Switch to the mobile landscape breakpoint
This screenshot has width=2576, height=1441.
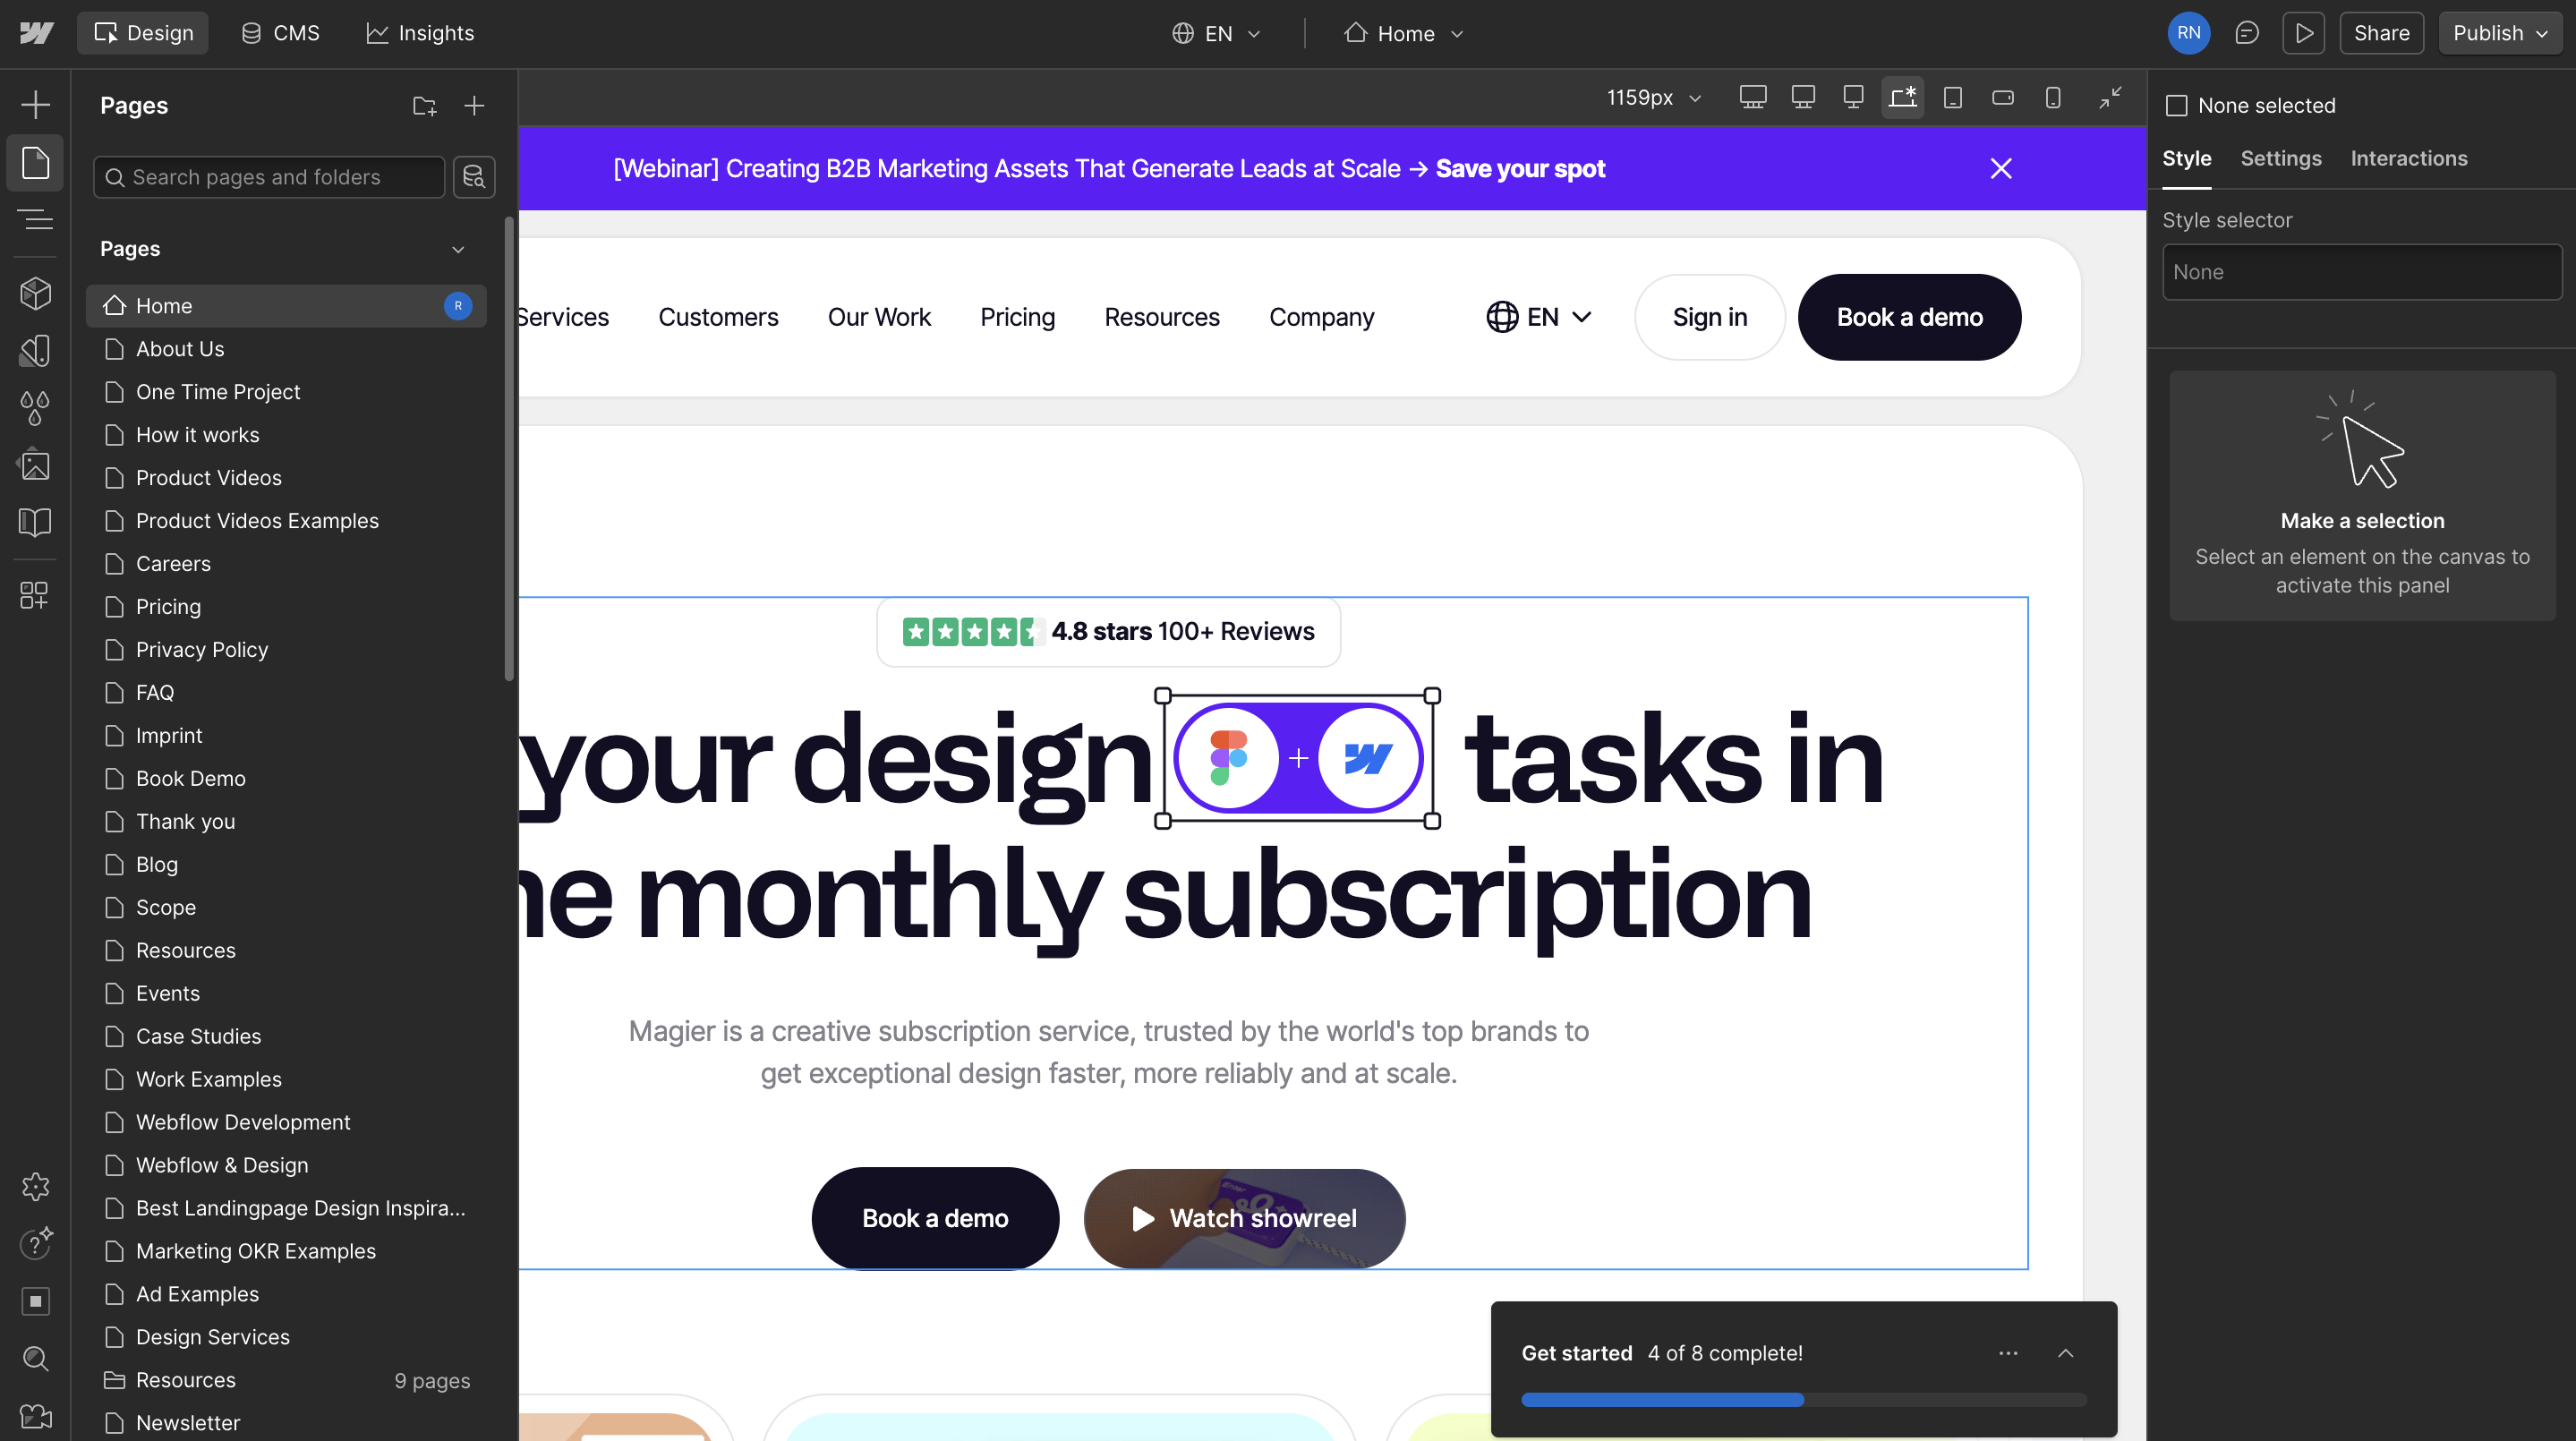click(x=2002, y=97)
